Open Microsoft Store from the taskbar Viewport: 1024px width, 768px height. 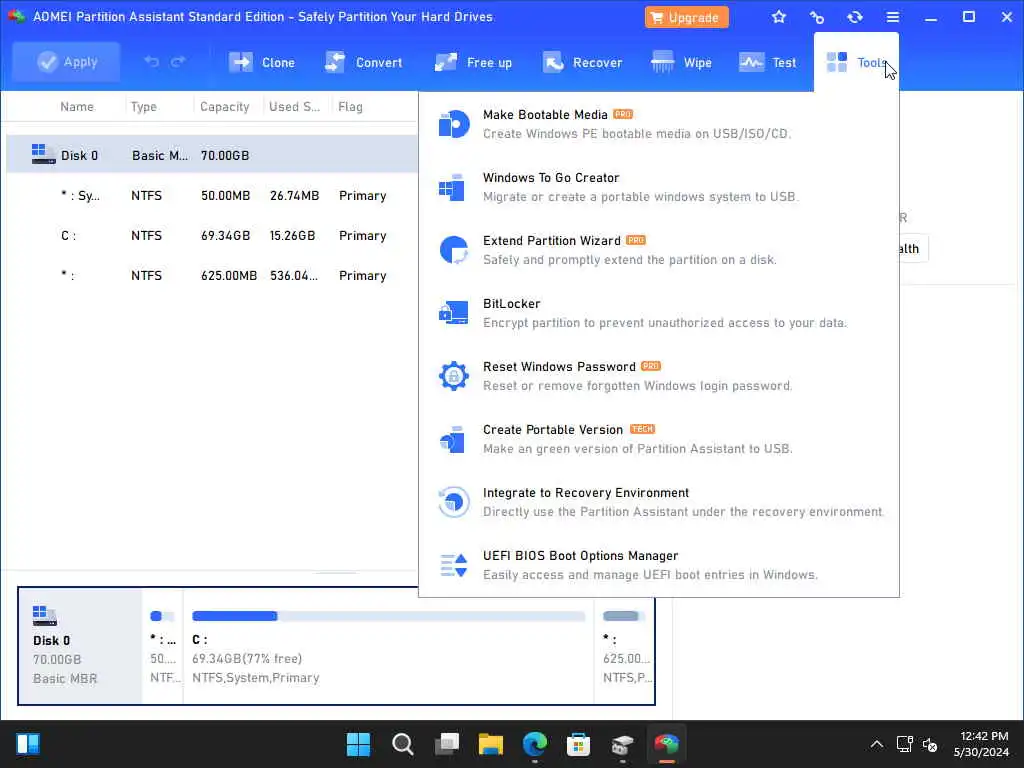tap(579, 744)
